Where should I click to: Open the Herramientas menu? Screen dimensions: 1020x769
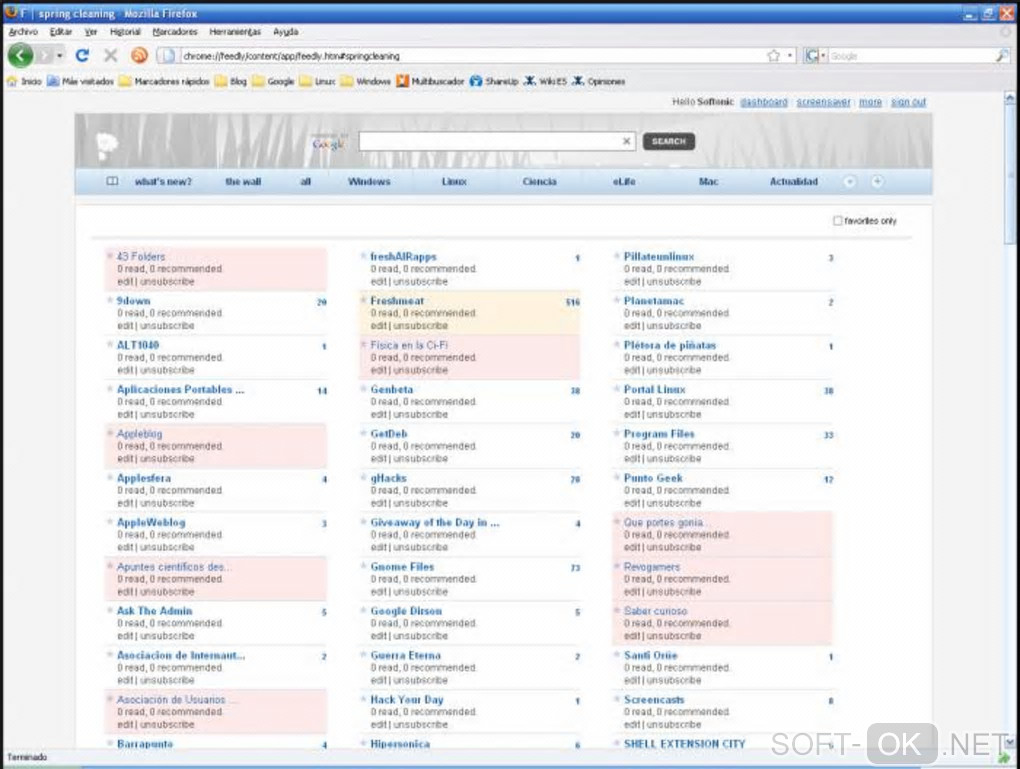(235, 32)
